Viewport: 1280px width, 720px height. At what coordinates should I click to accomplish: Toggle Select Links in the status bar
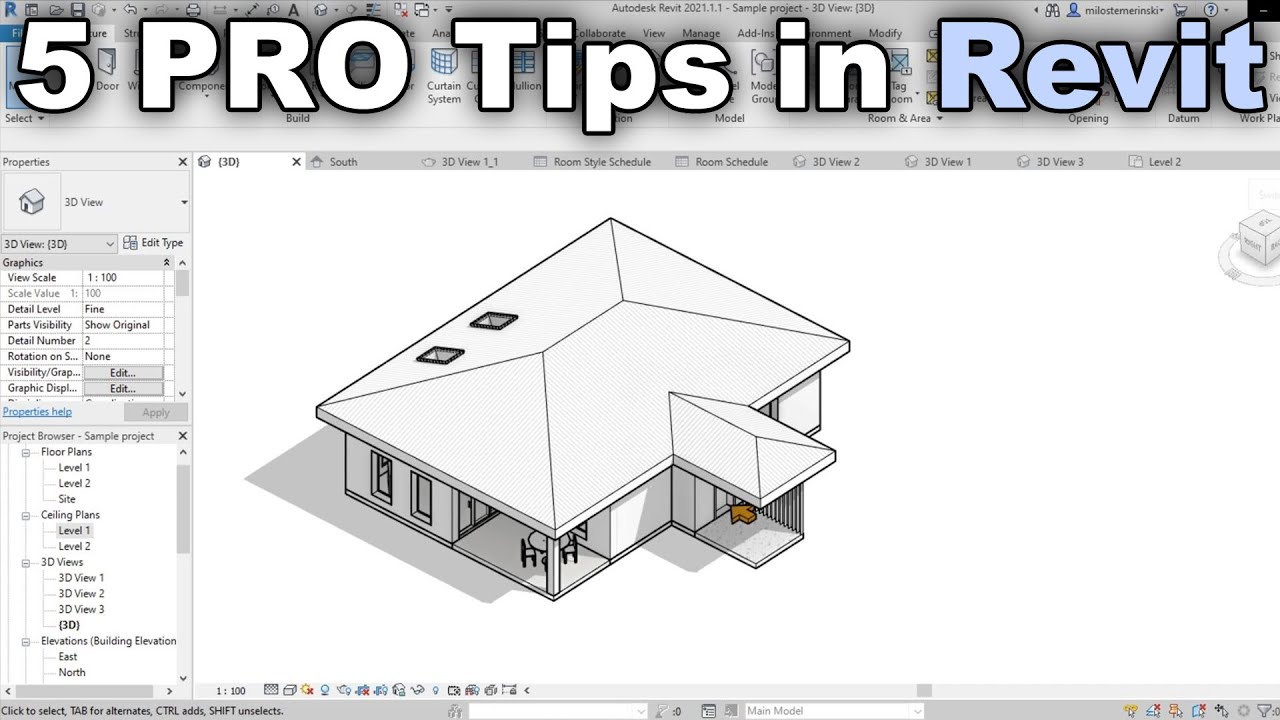coord(1131,710)
